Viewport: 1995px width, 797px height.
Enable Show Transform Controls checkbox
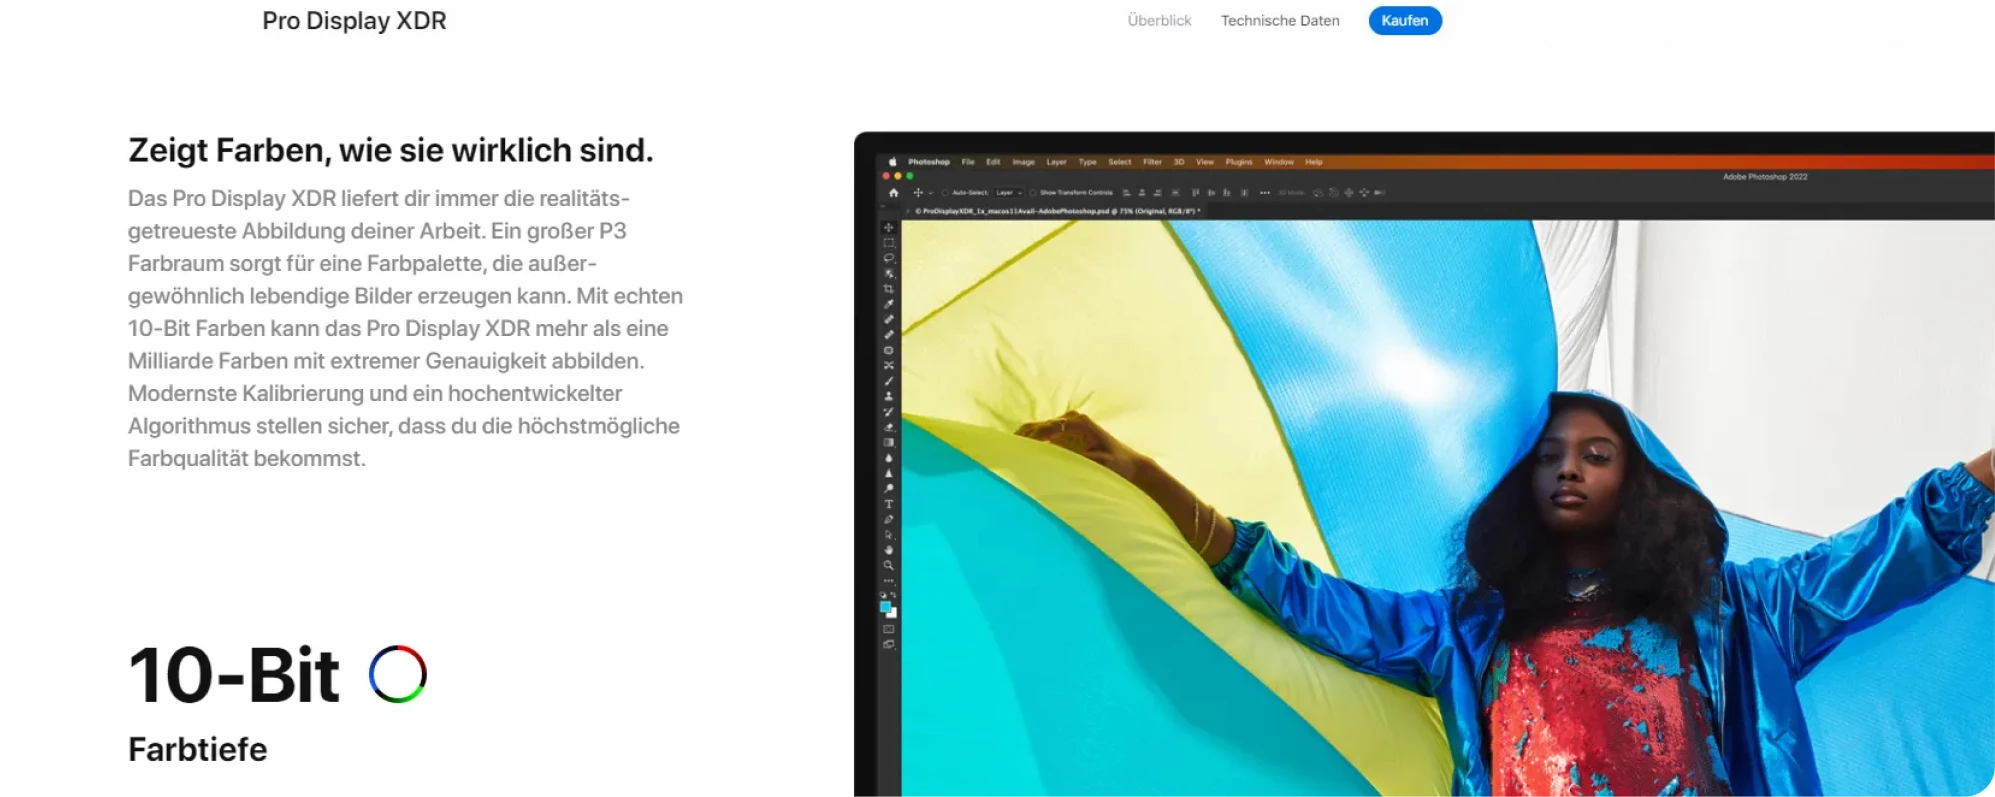click(x=1033, y=192)
